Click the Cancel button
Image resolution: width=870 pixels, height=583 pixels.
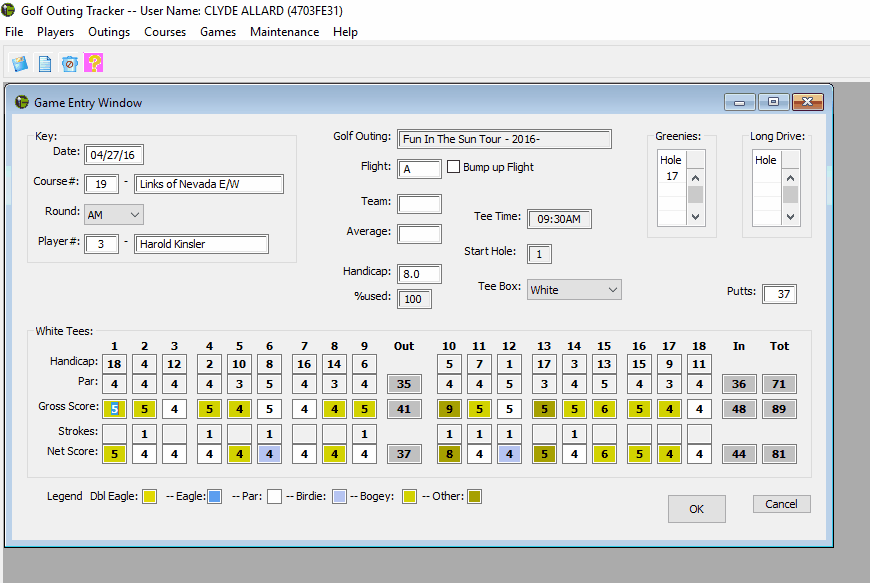pos(781,504)
